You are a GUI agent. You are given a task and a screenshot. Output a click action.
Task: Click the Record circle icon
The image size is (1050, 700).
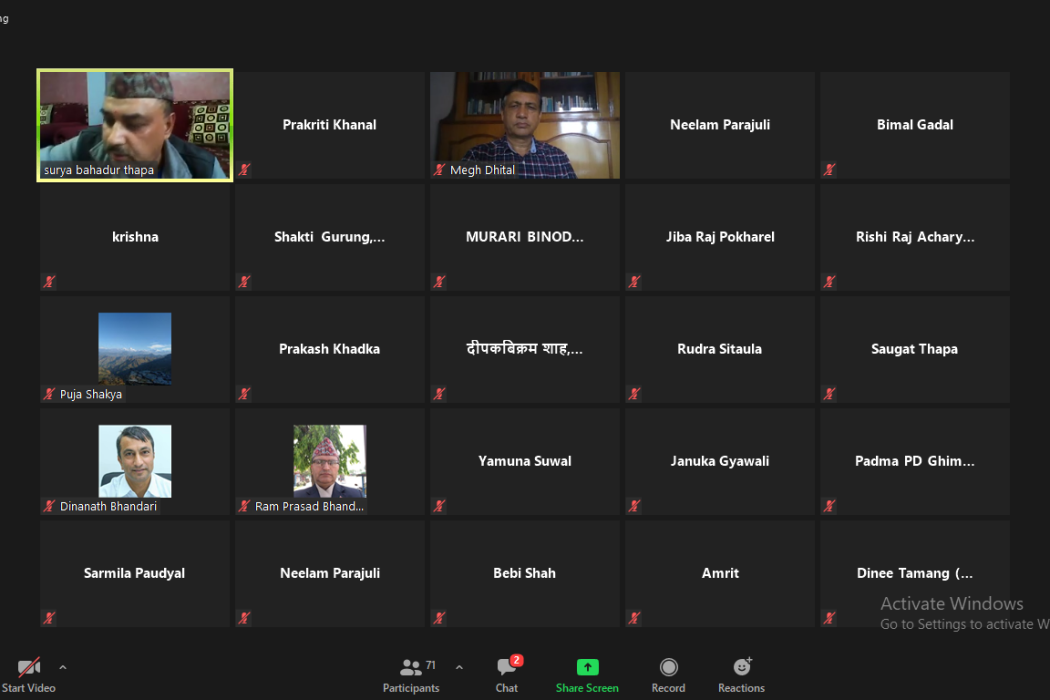[668, 667]
